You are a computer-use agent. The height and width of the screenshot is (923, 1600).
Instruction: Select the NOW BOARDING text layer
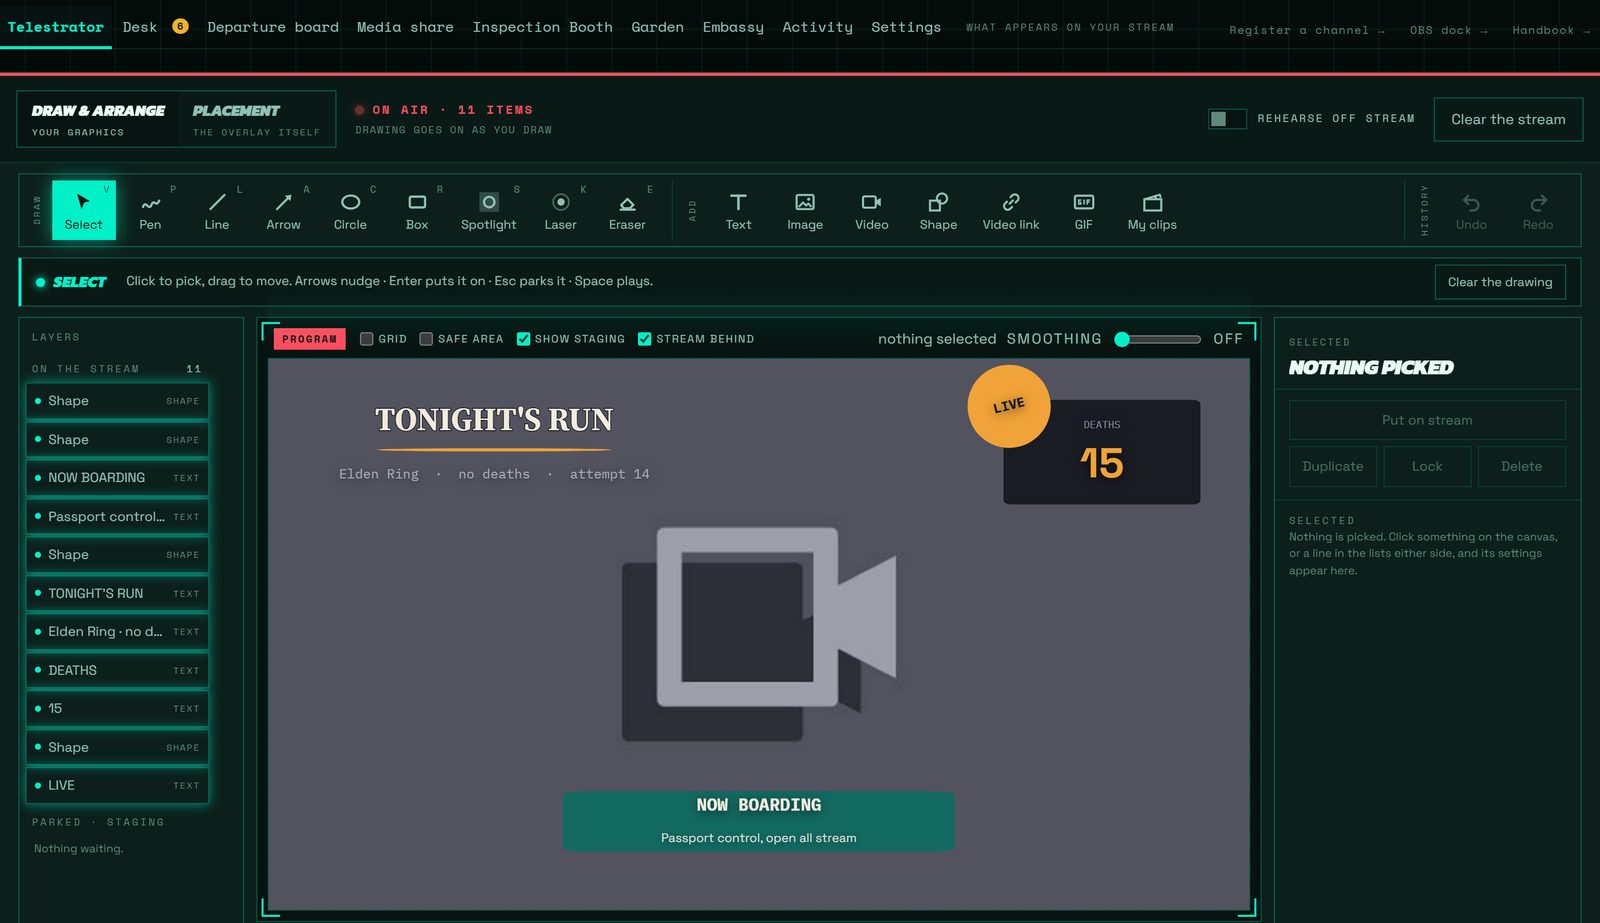(118, 478)
